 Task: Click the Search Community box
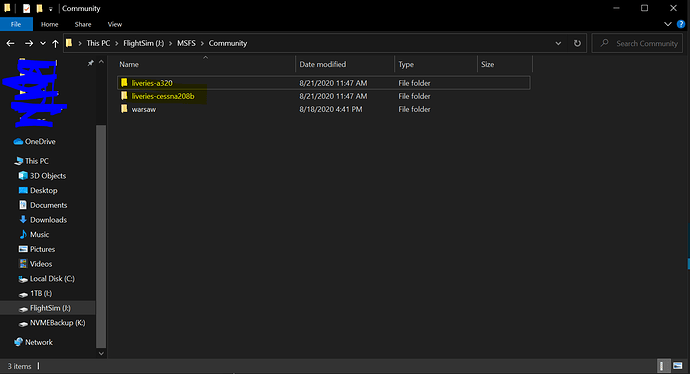click(637, 43)
